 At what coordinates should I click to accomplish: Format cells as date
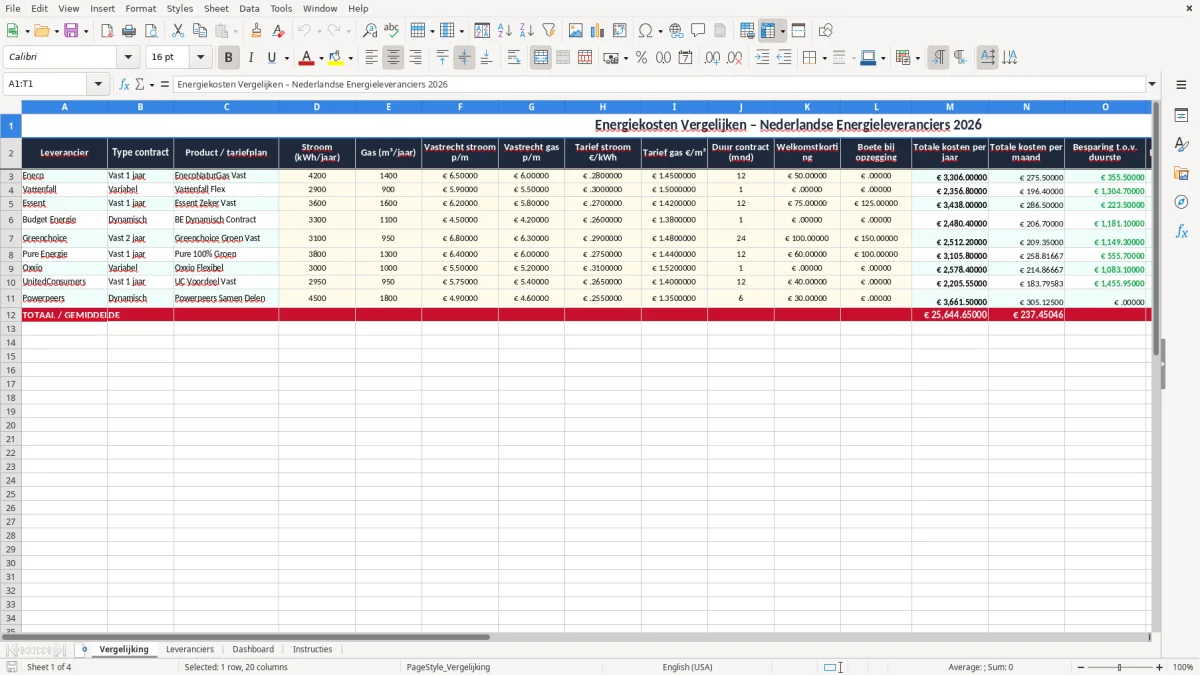tap(685, 58)
